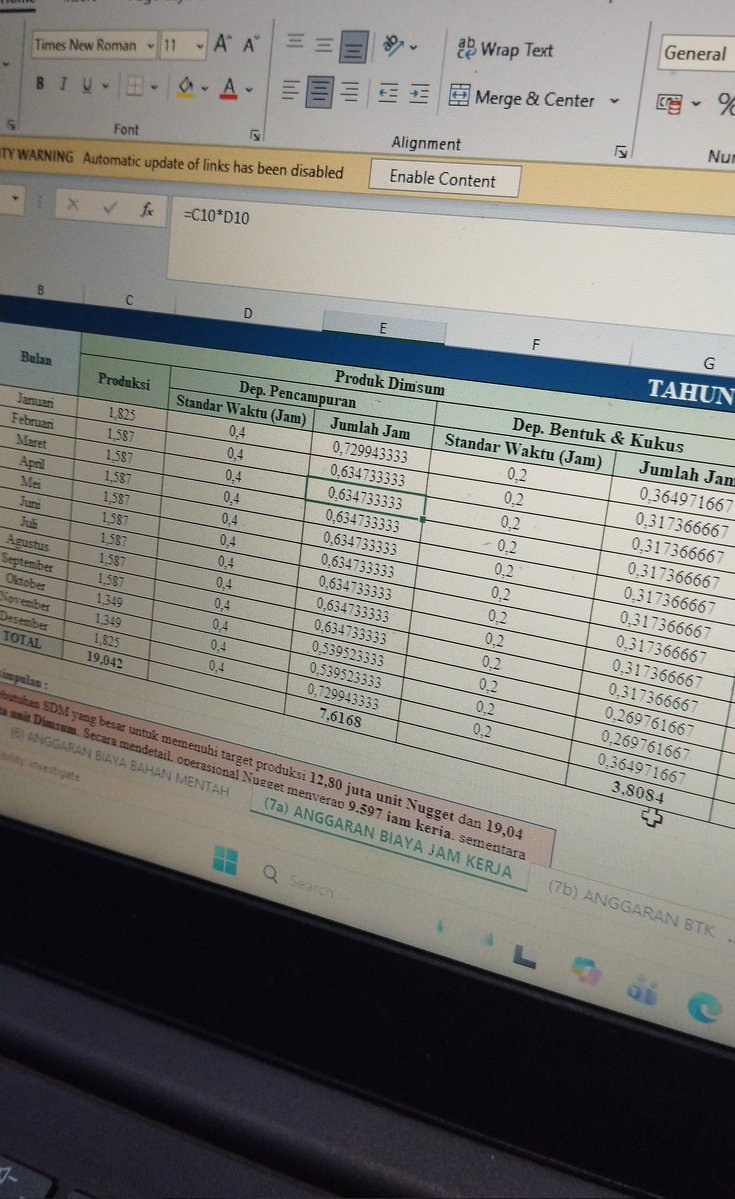Select Produksi cell 1,825 in Januari row
The height and width of the screenshot is (1199, 735).
coord(121,414)
